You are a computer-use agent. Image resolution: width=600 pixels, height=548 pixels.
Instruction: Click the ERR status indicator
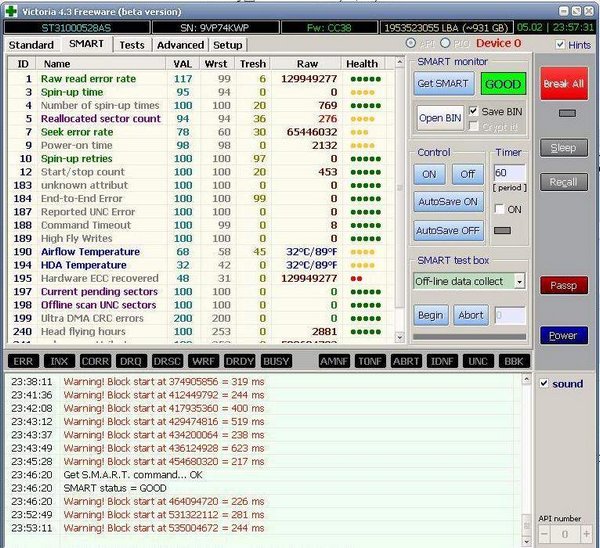tap(25, 360)
